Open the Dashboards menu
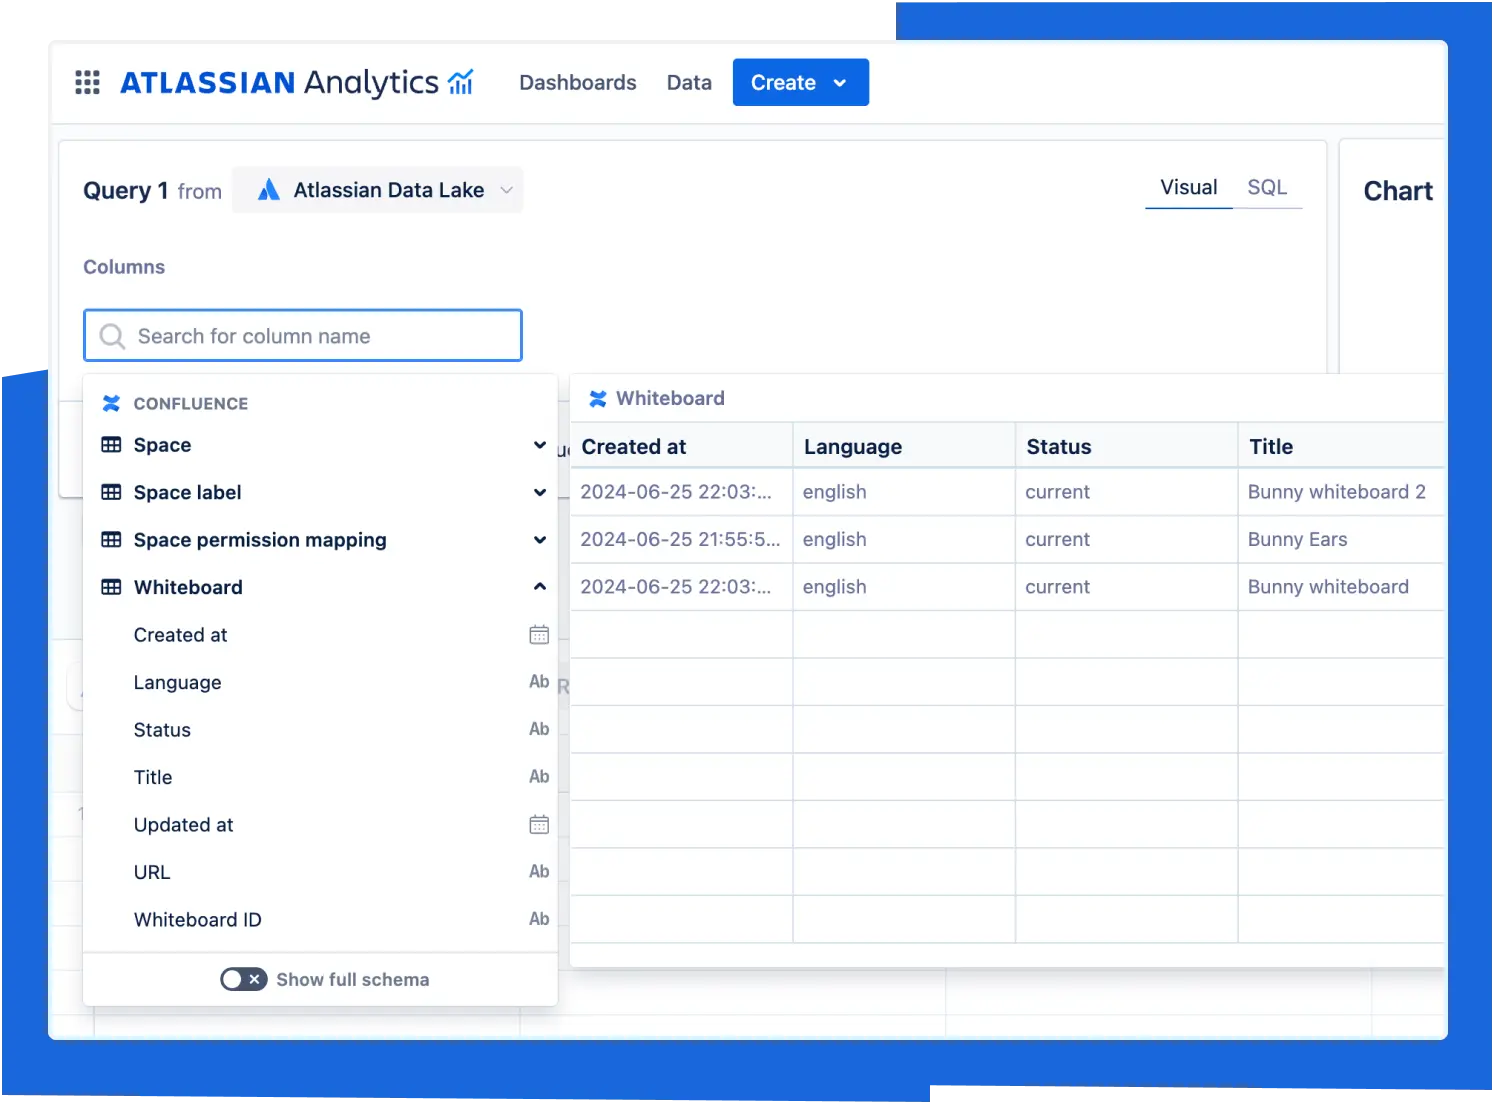This screenshot has height=1104, width=1494. (x=578, y=83)
